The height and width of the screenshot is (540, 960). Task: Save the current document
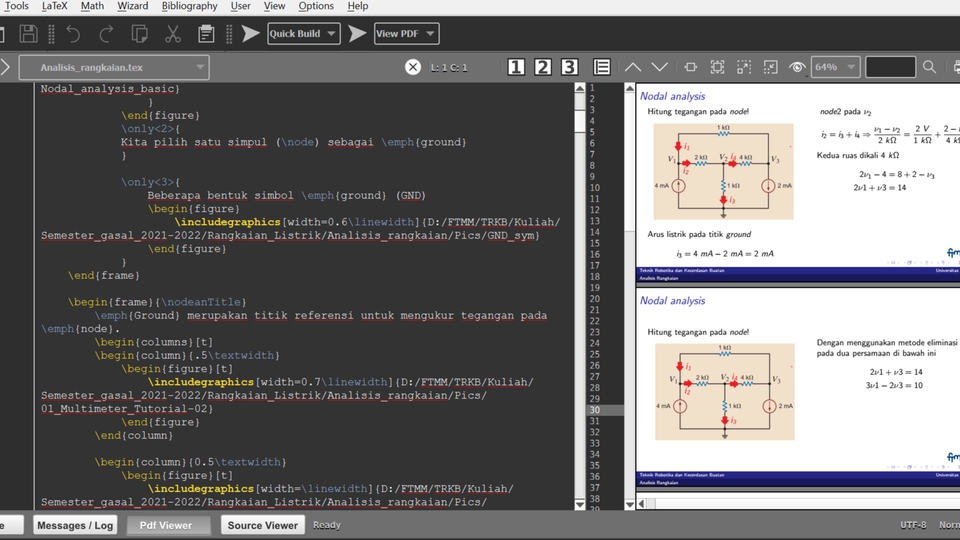click(x=28, y=34)
